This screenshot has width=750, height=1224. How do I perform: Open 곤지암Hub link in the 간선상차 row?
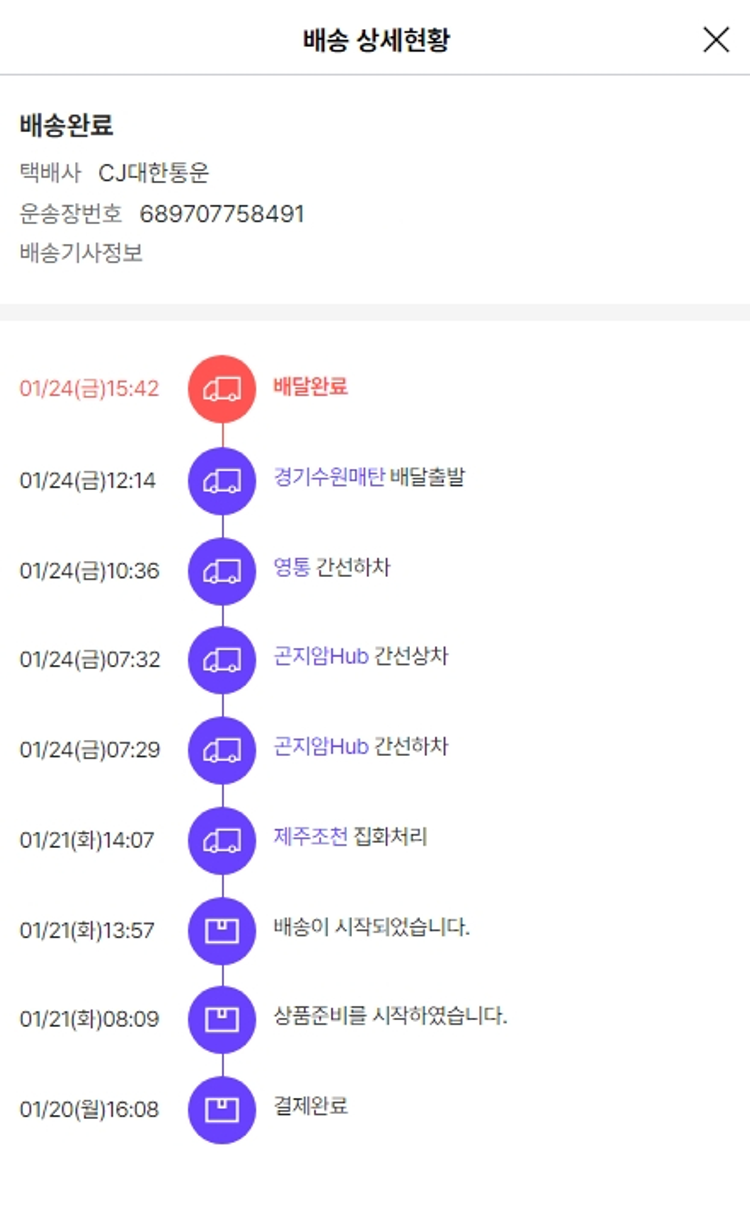click(x=321, y=657)
